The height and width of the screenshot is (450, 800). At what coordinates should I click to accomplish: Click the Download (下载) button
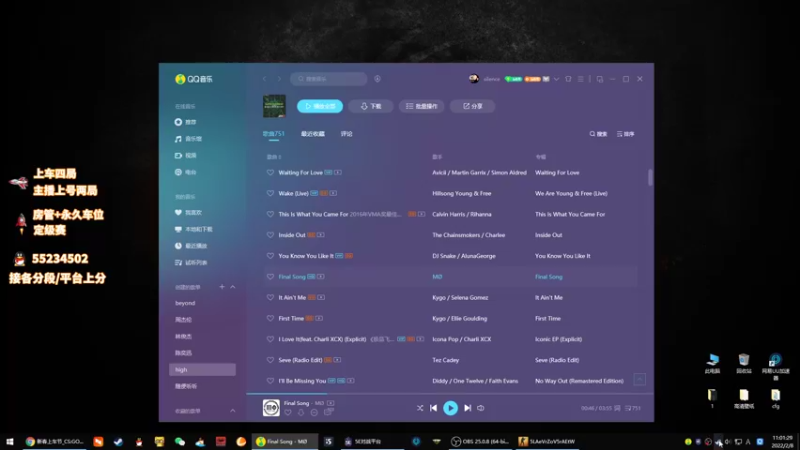click(x=371, y=106)
